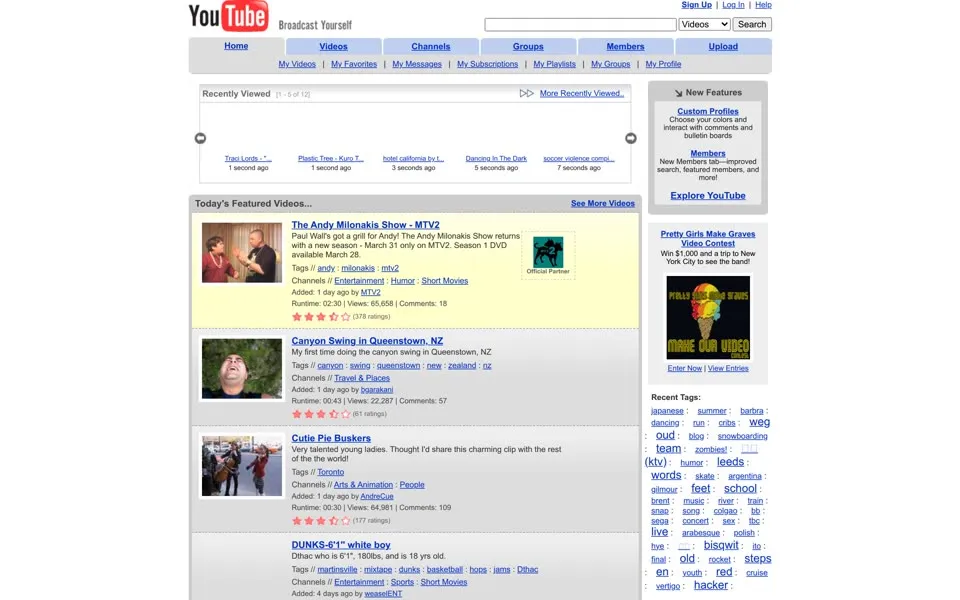Click the YouTube logo
Image resolution: width=960 pixels, height=600 pixels.
click(x=228, y=16)
